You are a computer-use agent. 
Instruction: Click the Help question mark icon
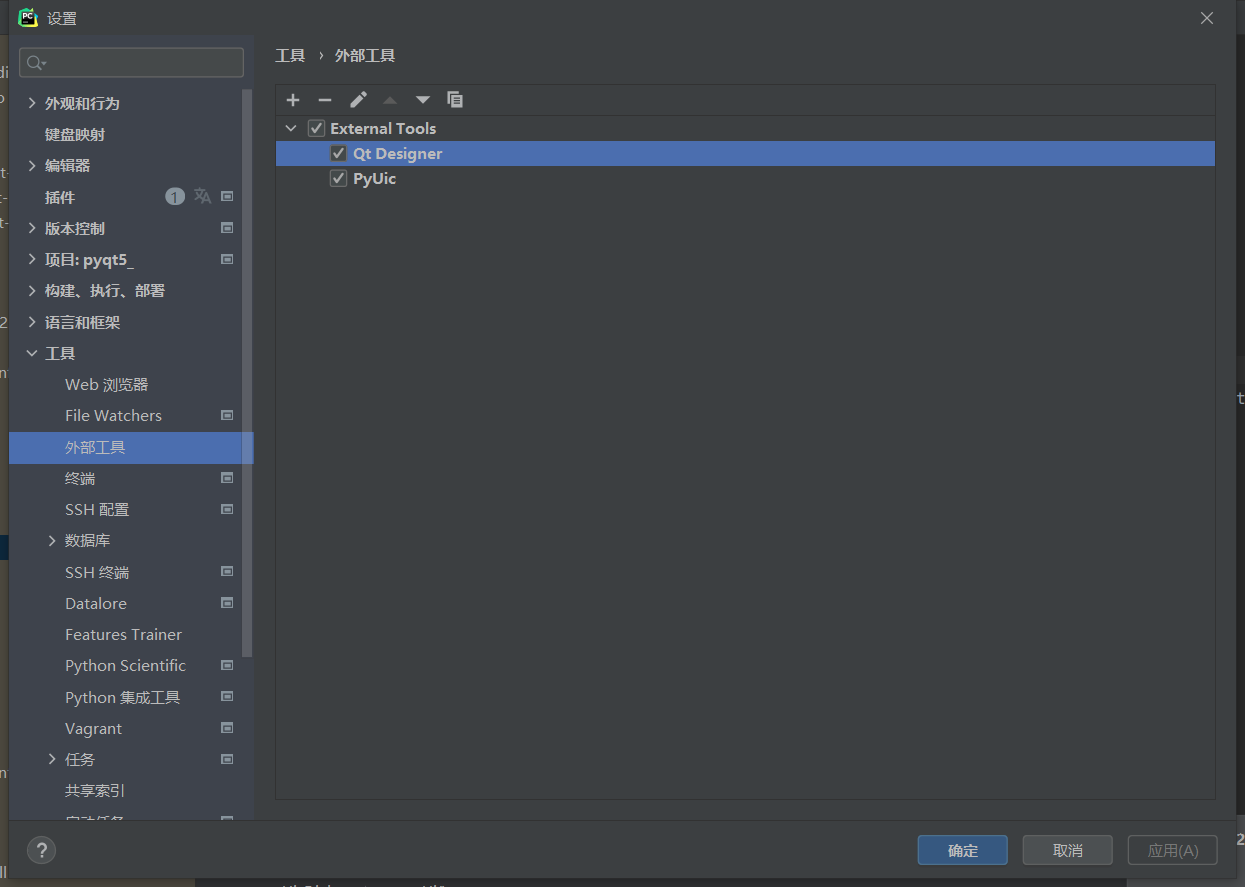[41, 850]
